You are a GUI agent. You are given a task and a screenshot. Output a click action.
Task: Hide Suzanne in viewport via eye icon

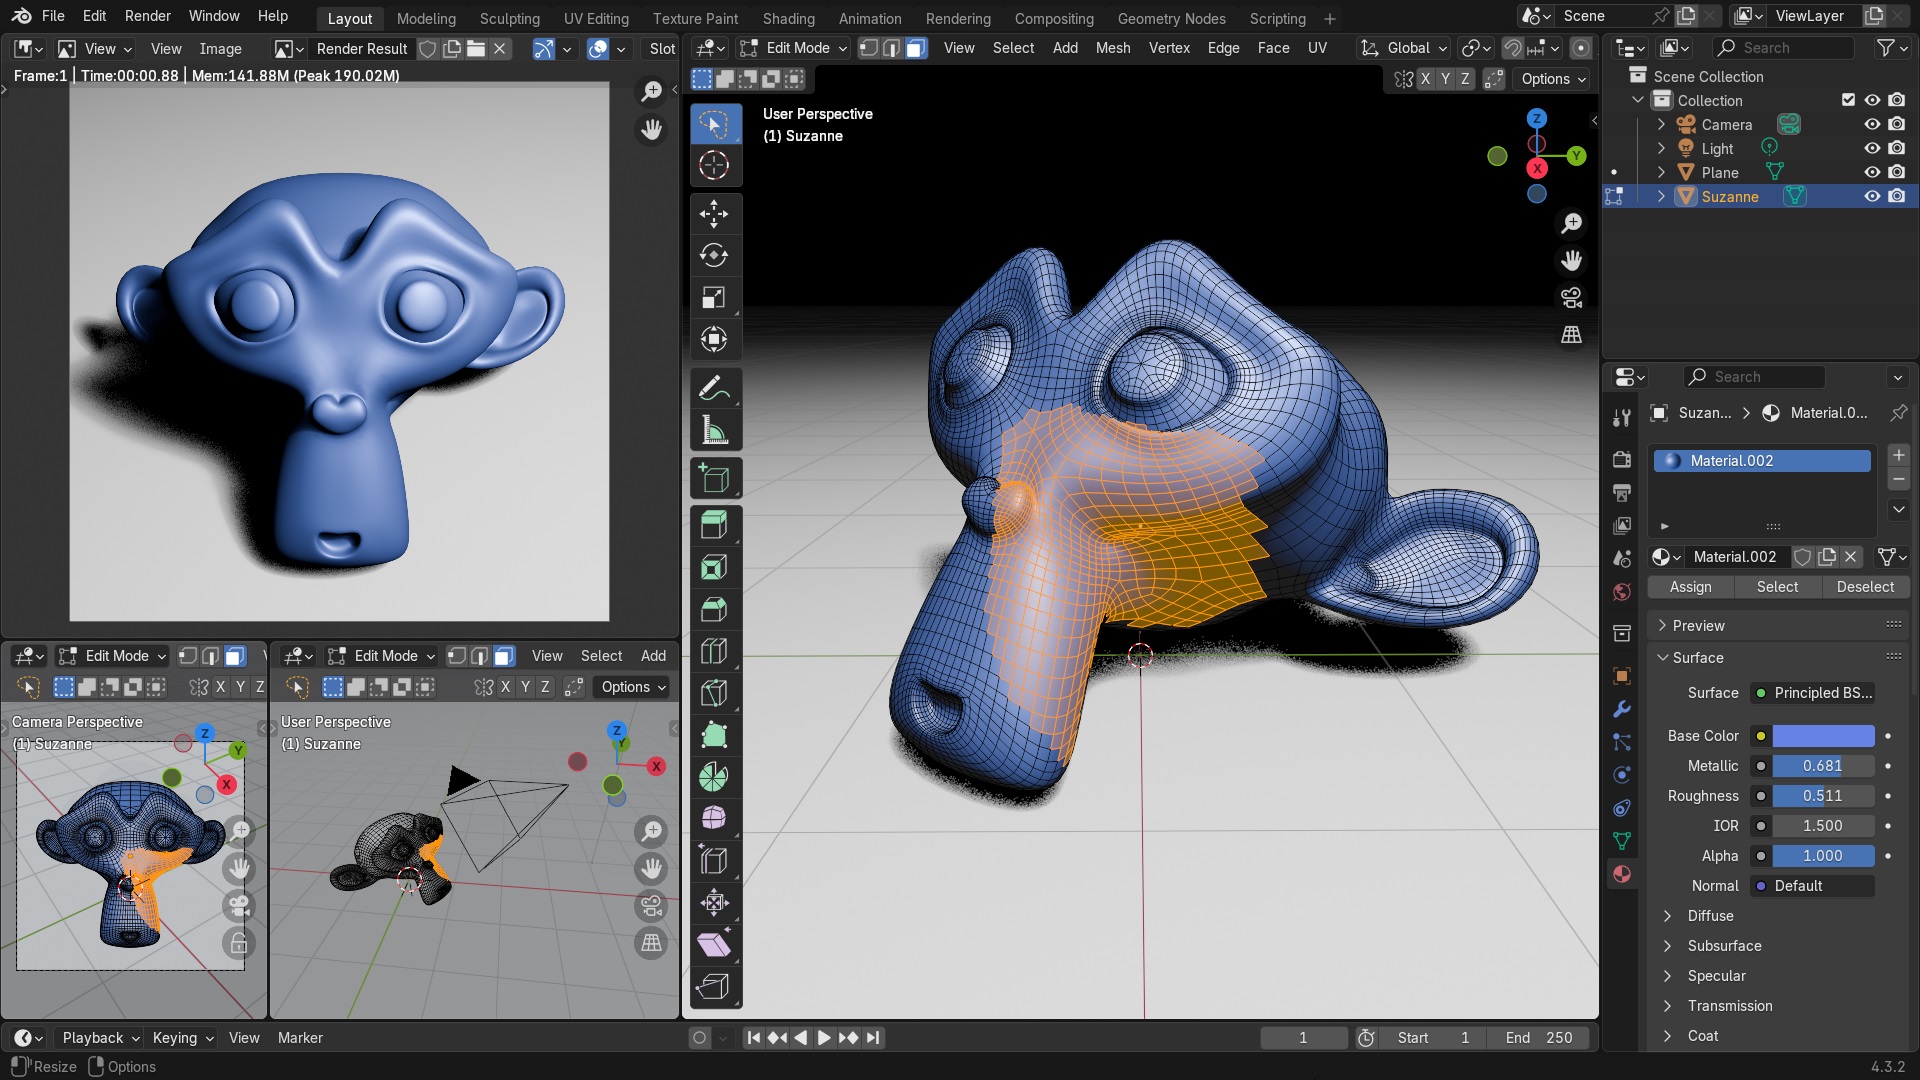click(x=1872, y=197)
